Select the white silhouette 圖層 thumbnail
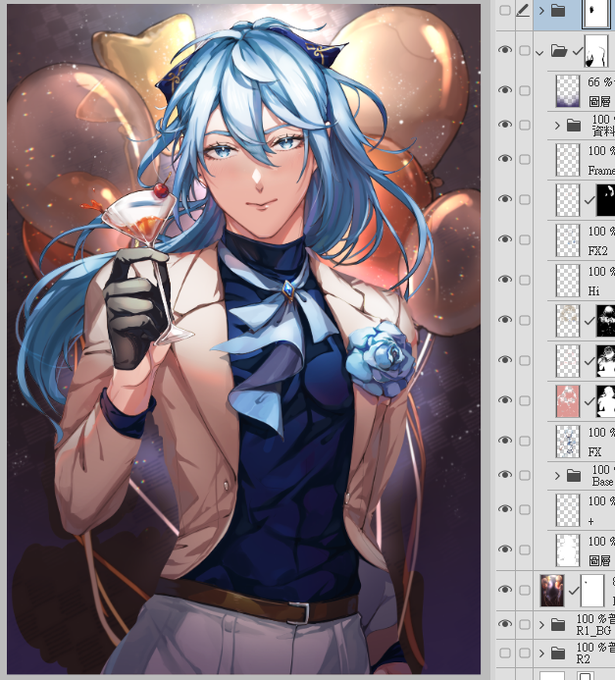Image resolution: width=615 pixels, height=680 pixels. click(568, 551)
